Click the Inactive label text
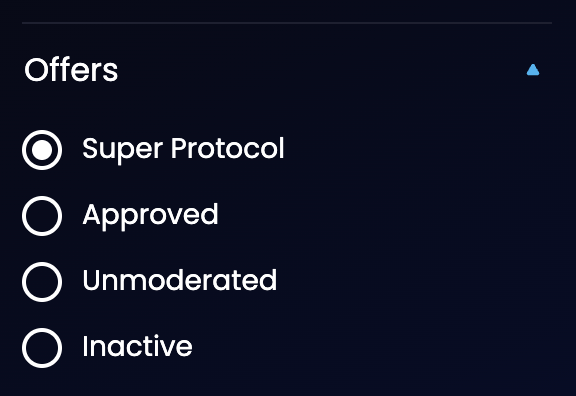 click(x=137, y=346)
